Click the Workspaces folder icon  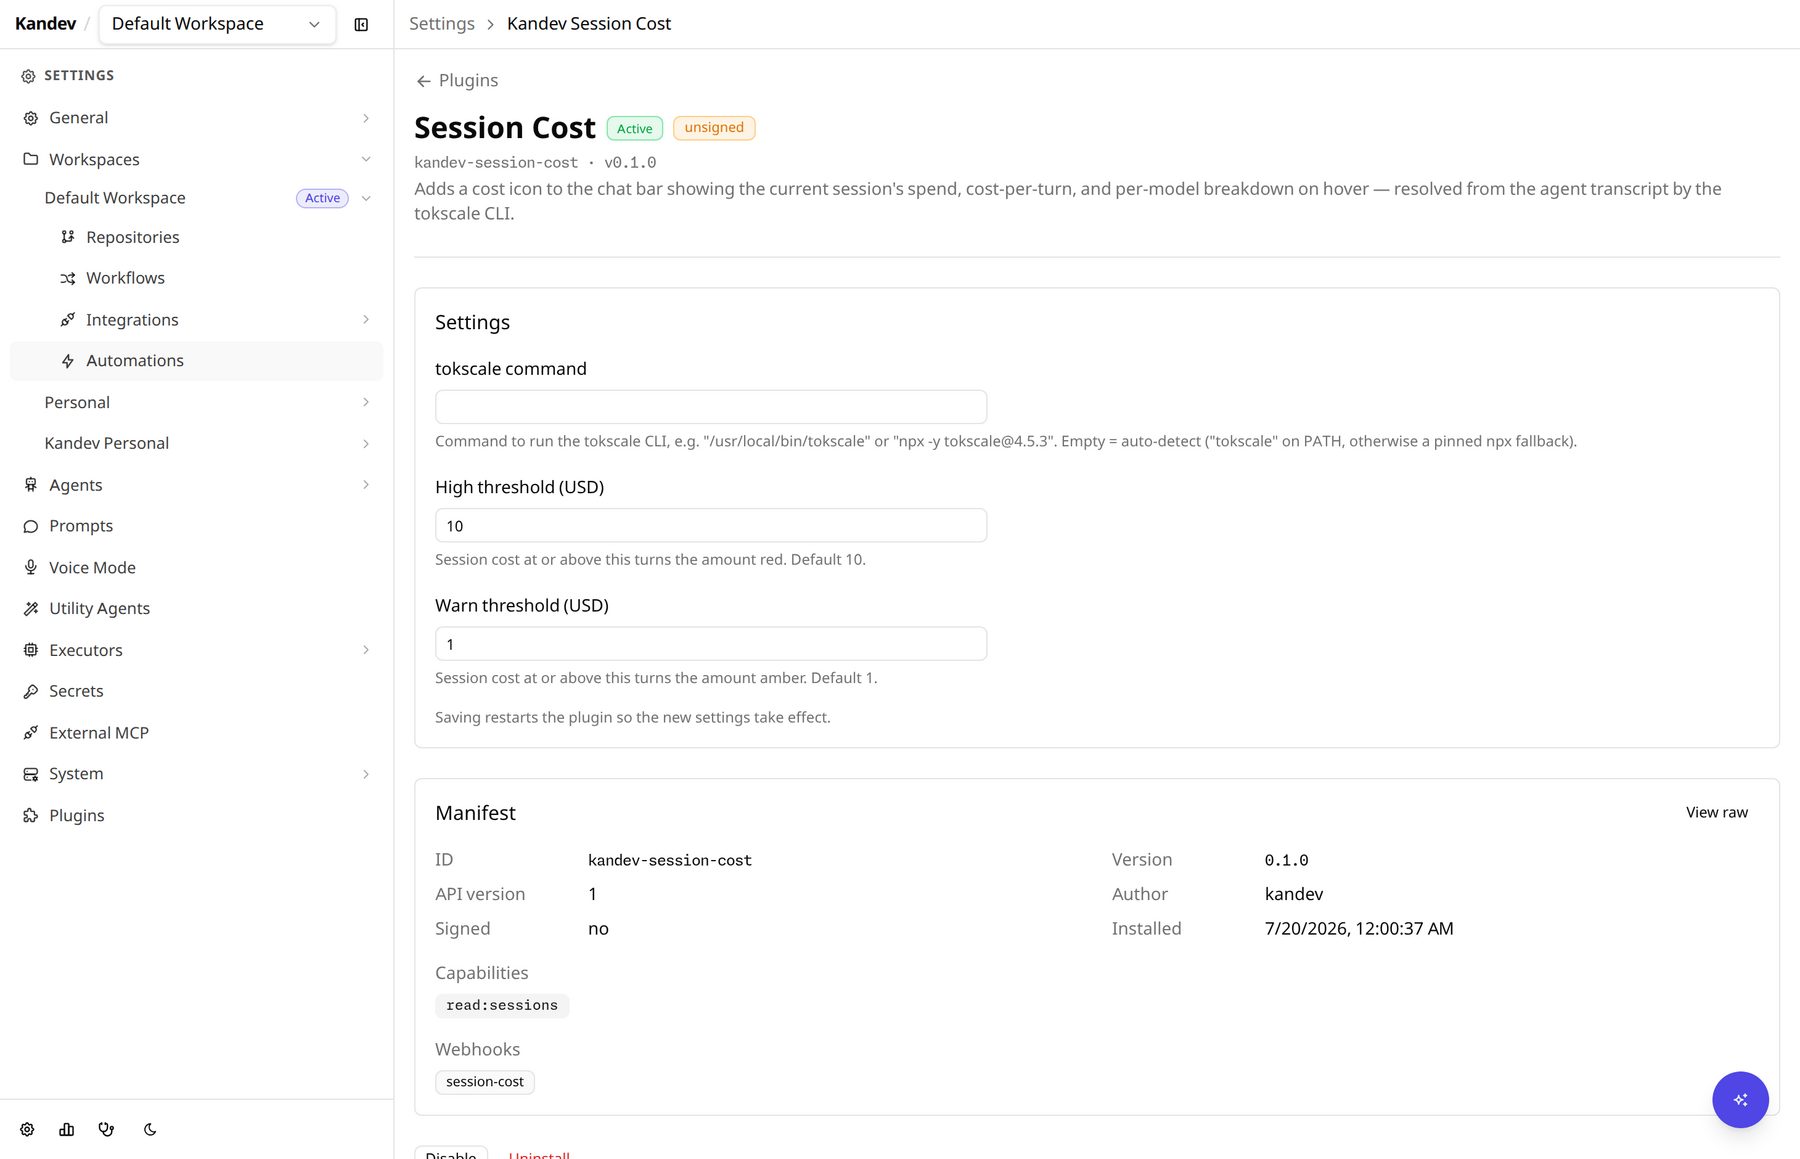point(31,159)
